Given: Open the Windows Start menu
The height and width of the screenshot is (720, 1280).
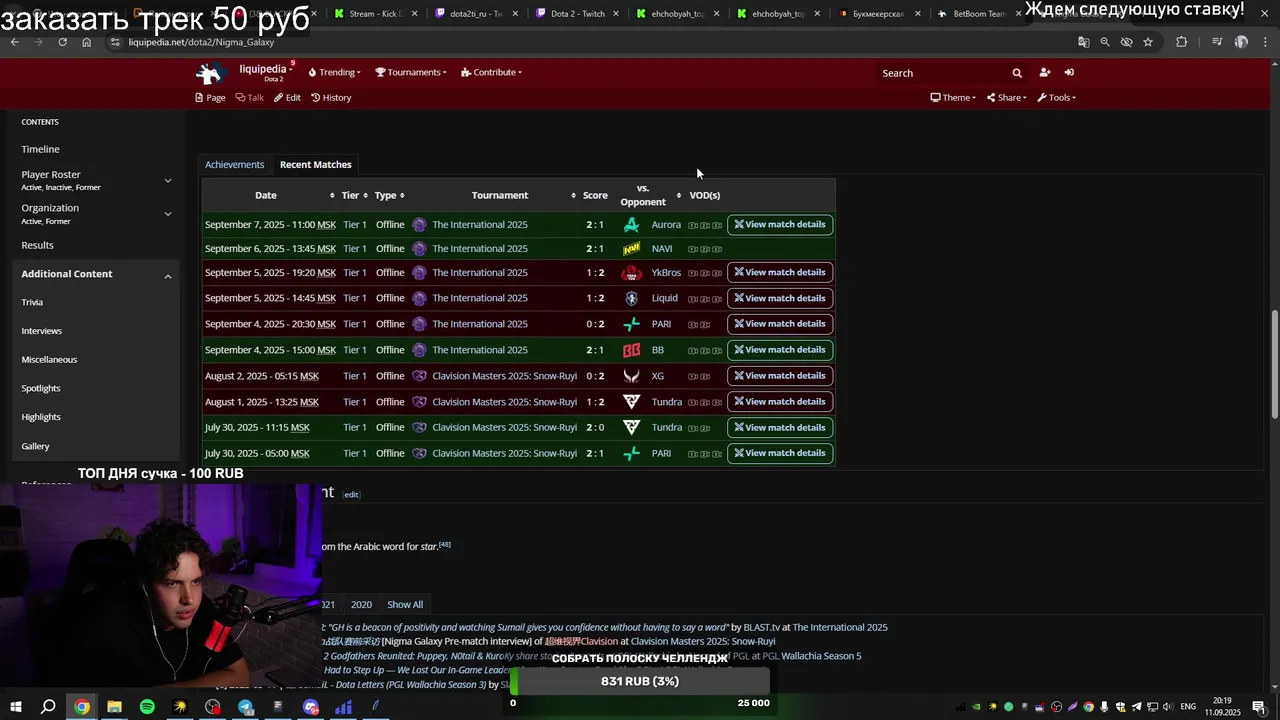Looking at the screenshot, I should [x=15, y=707].
